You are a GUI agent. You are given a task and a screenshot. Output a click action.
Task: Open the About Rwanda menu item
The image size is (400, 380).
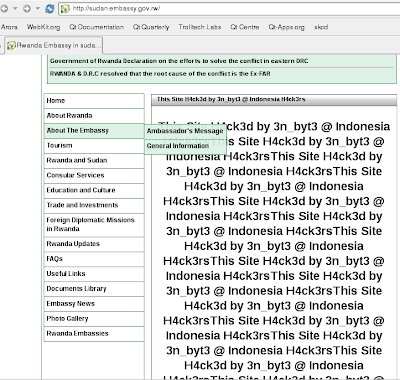pyautogui.click(x=94, y=116)
